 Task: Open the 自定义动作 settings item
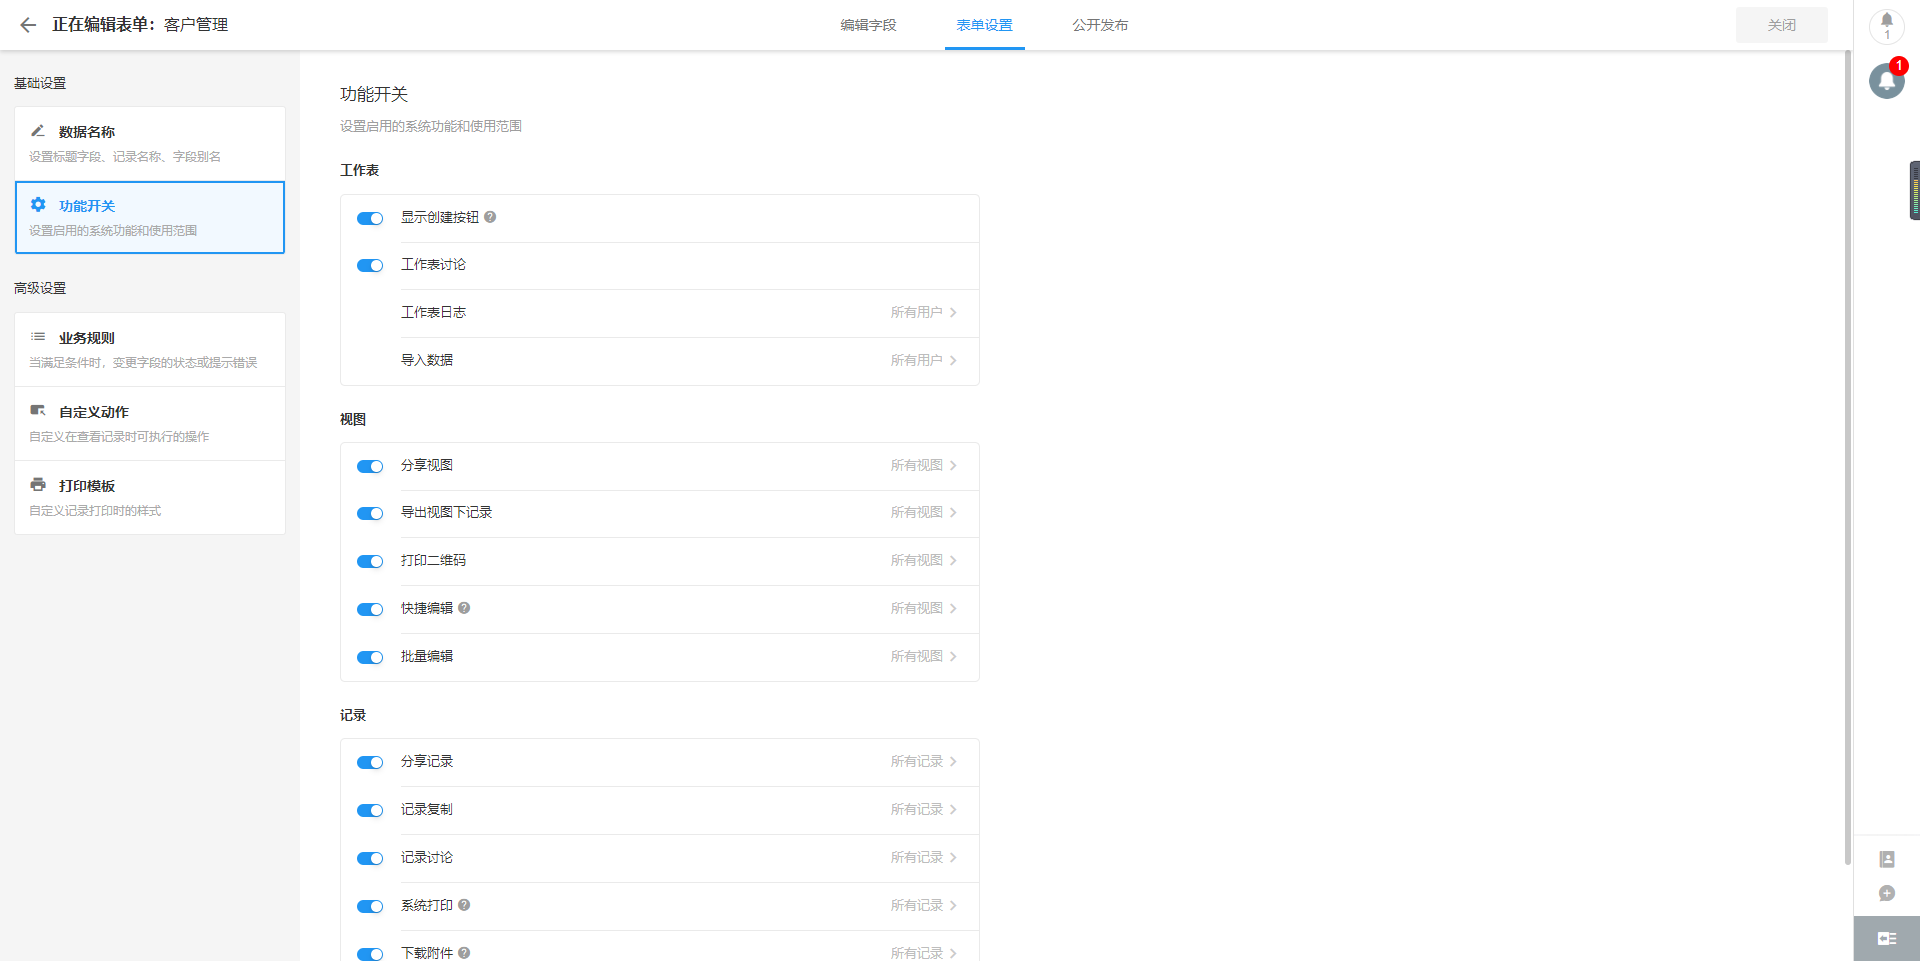click(150, 424)
